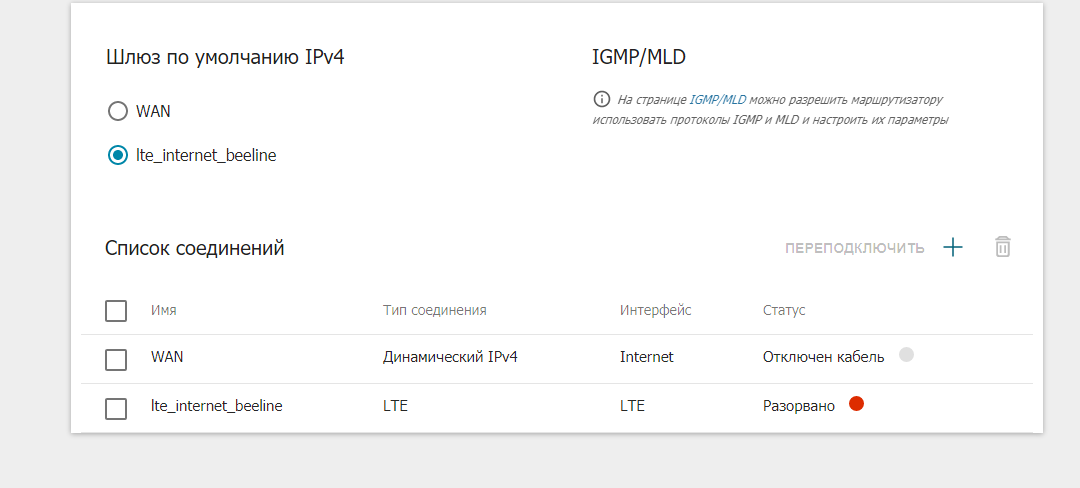Screen dimensions: 1080x488
Task: Select WAN as default IPv4 gateway
Action: [118, 111]
